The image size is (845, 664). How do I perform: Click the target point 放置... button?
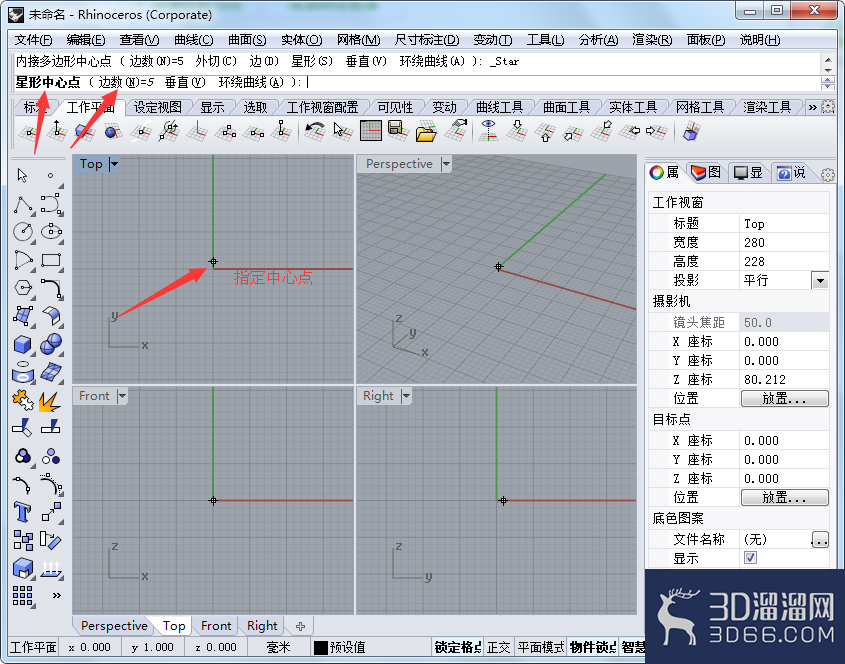pos(785,497)
